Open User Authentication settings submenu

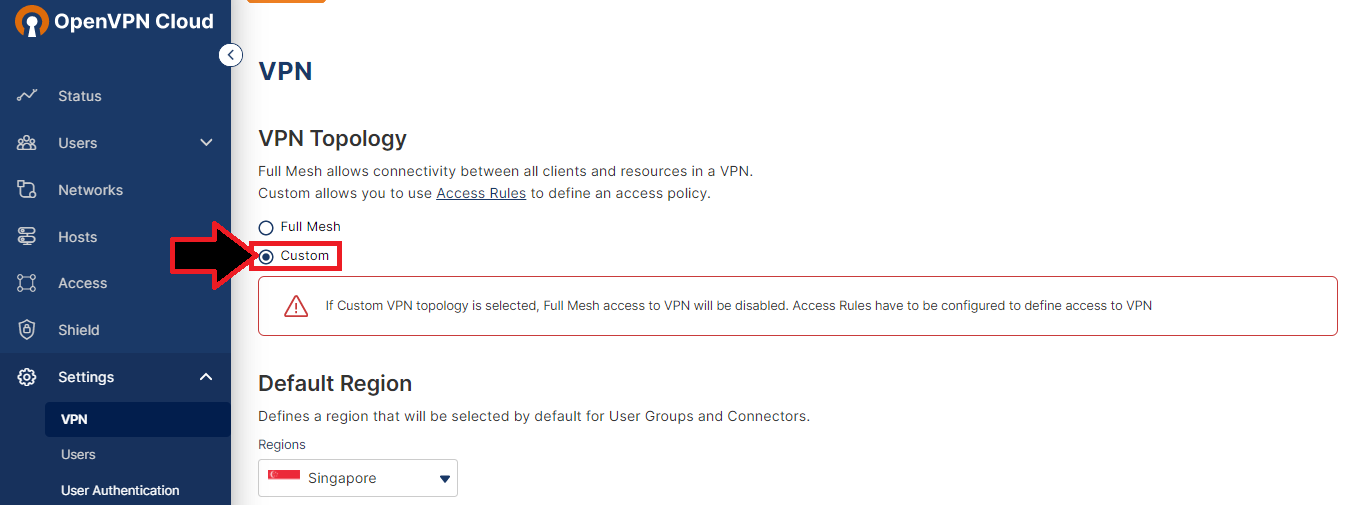tap(120, 491)
